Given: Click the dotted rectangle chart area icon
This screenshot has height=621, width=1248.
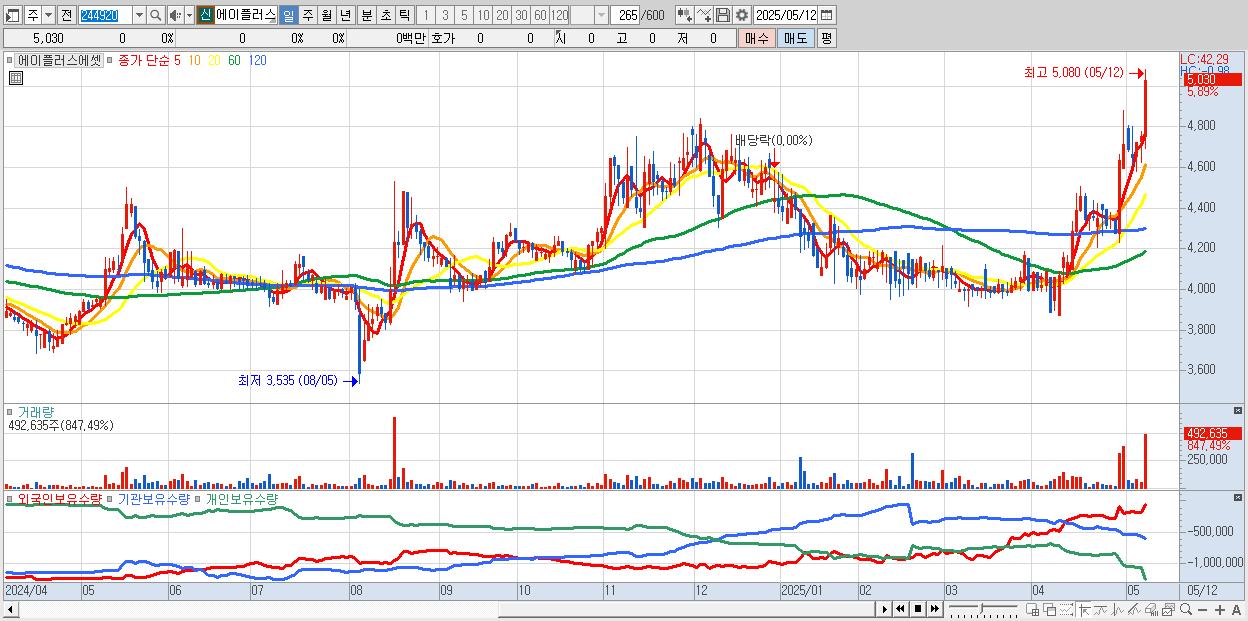Looking at the screenshot, I should [1066, 609].
